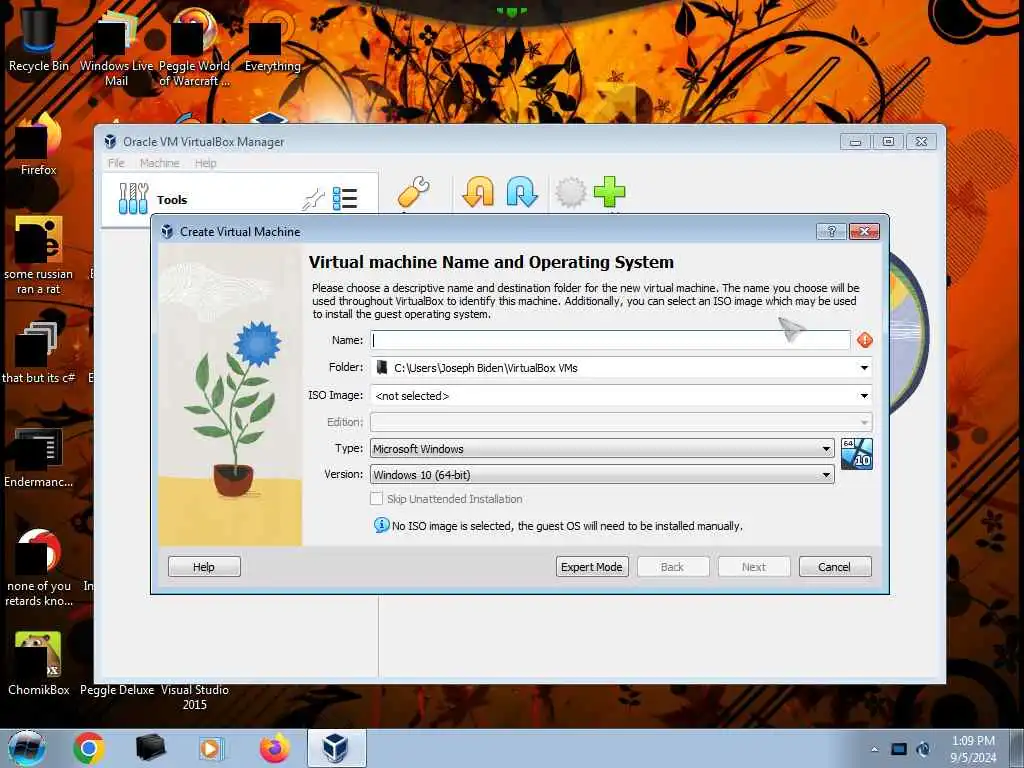Click the disabled Edition dropdown
This screenshot has height=768, width=1024.
(x=620, y=422)
